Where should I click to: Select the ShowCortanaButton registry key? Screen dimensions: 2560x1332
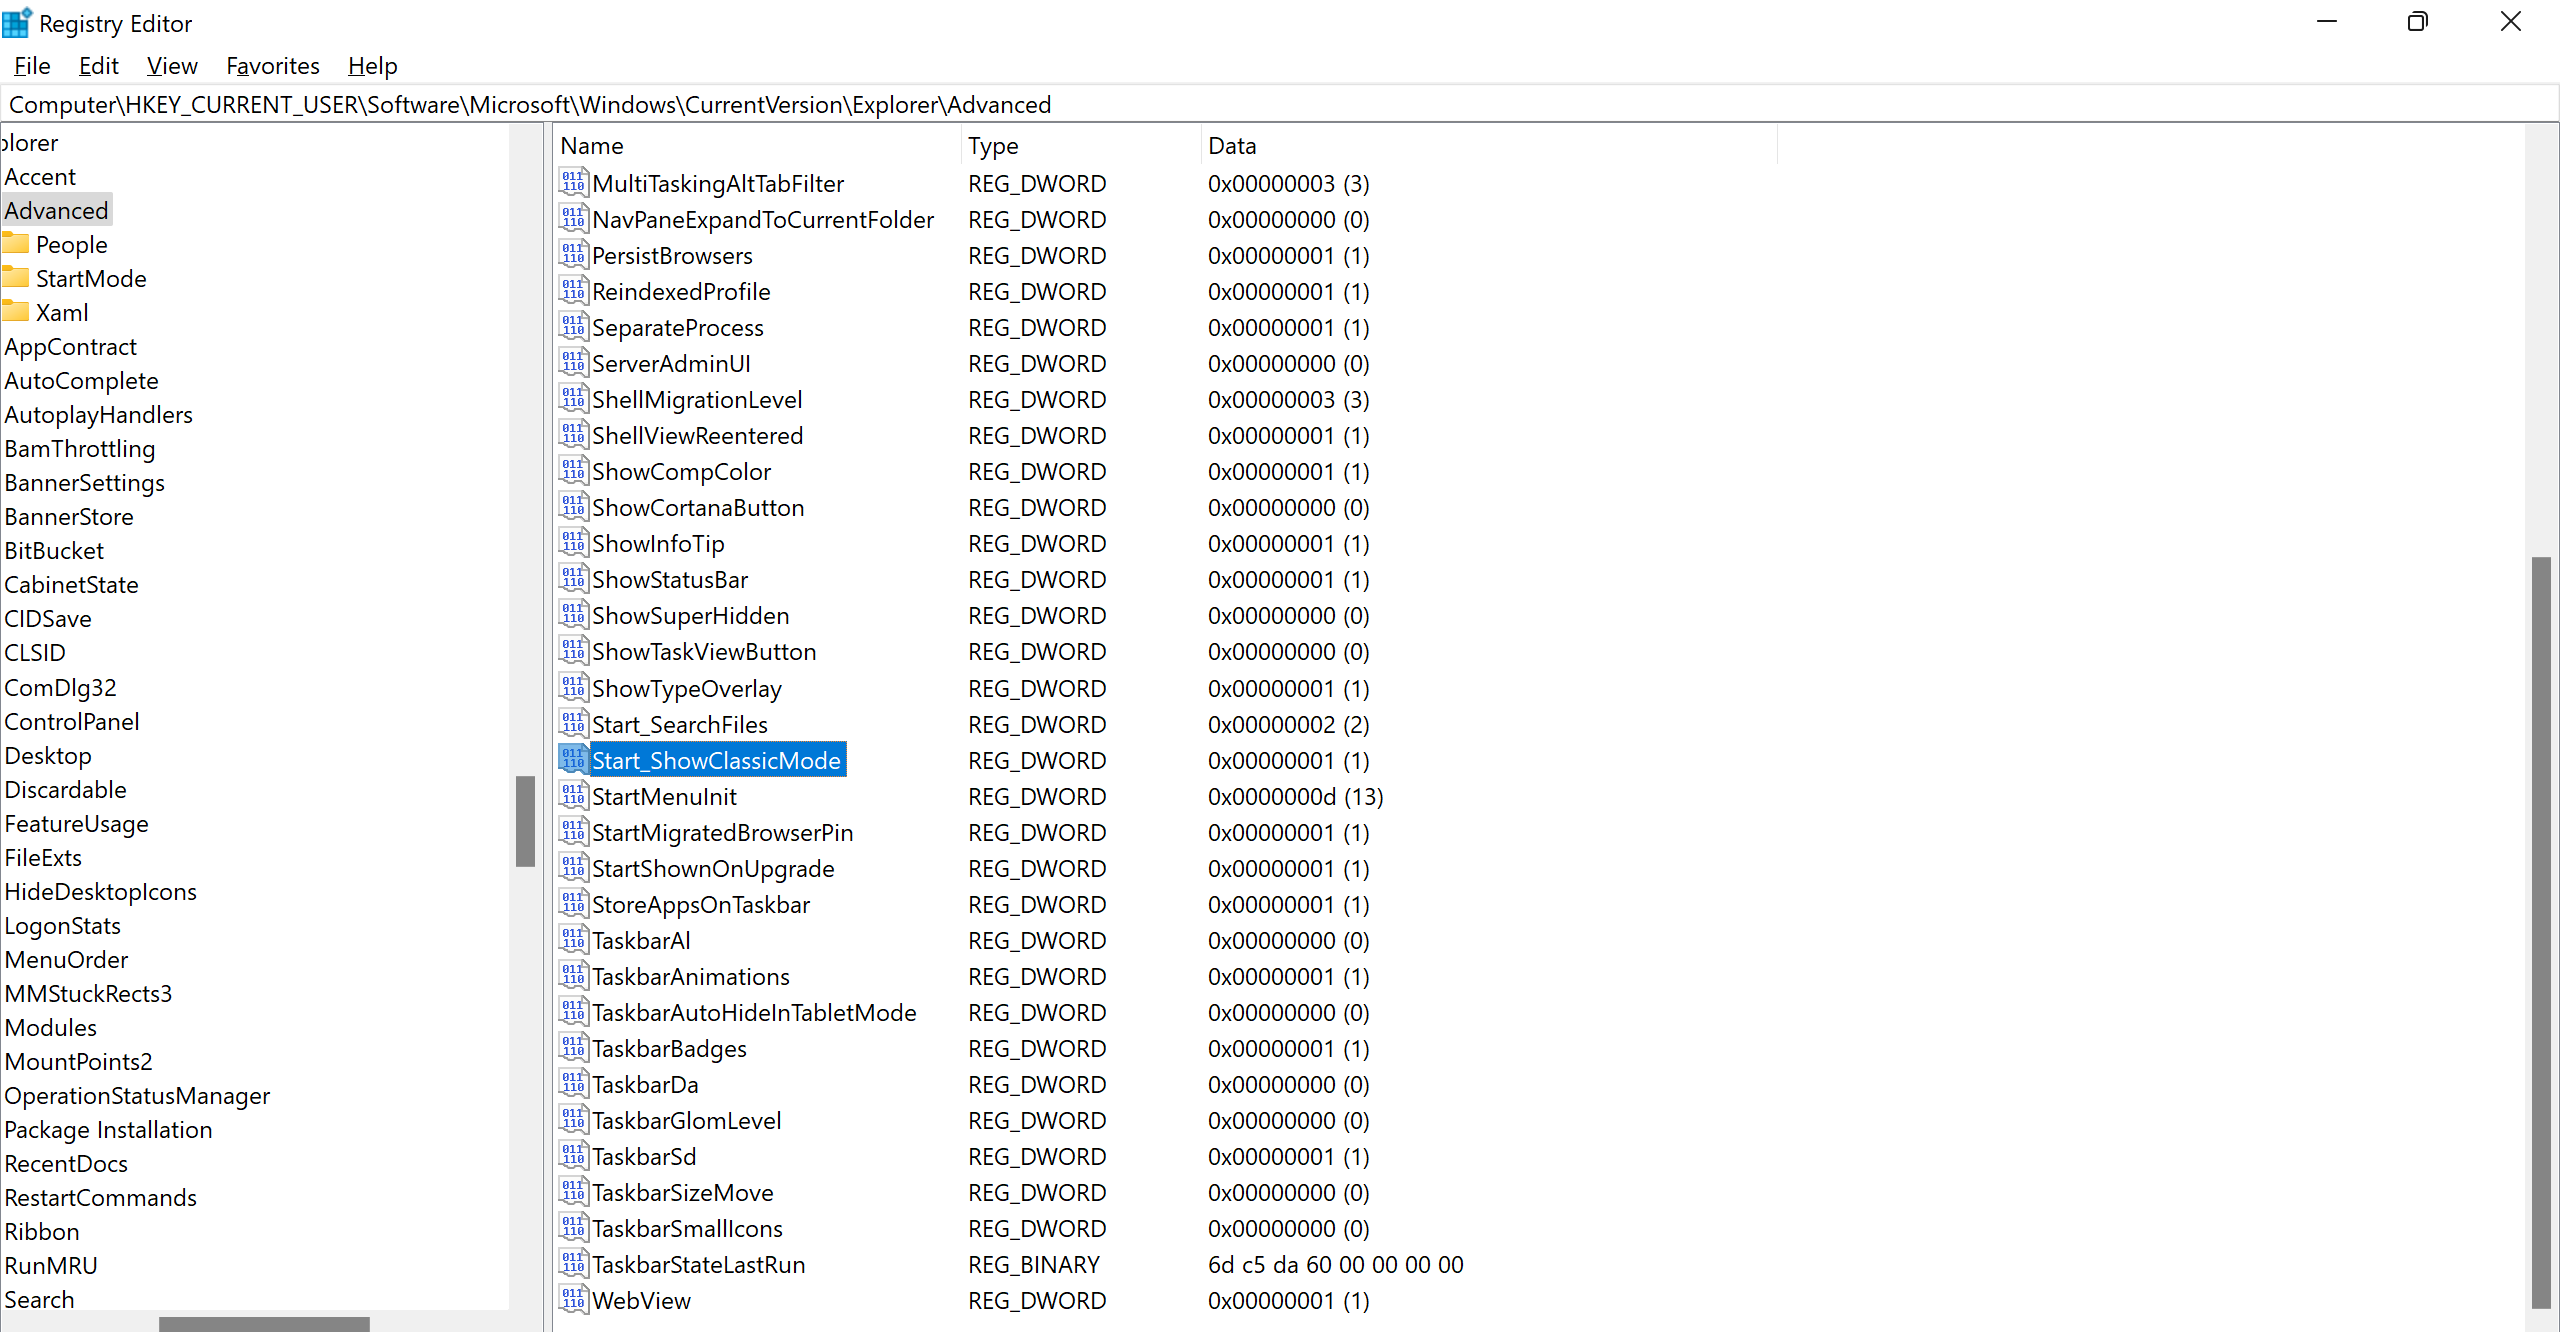tap(698, 506)
